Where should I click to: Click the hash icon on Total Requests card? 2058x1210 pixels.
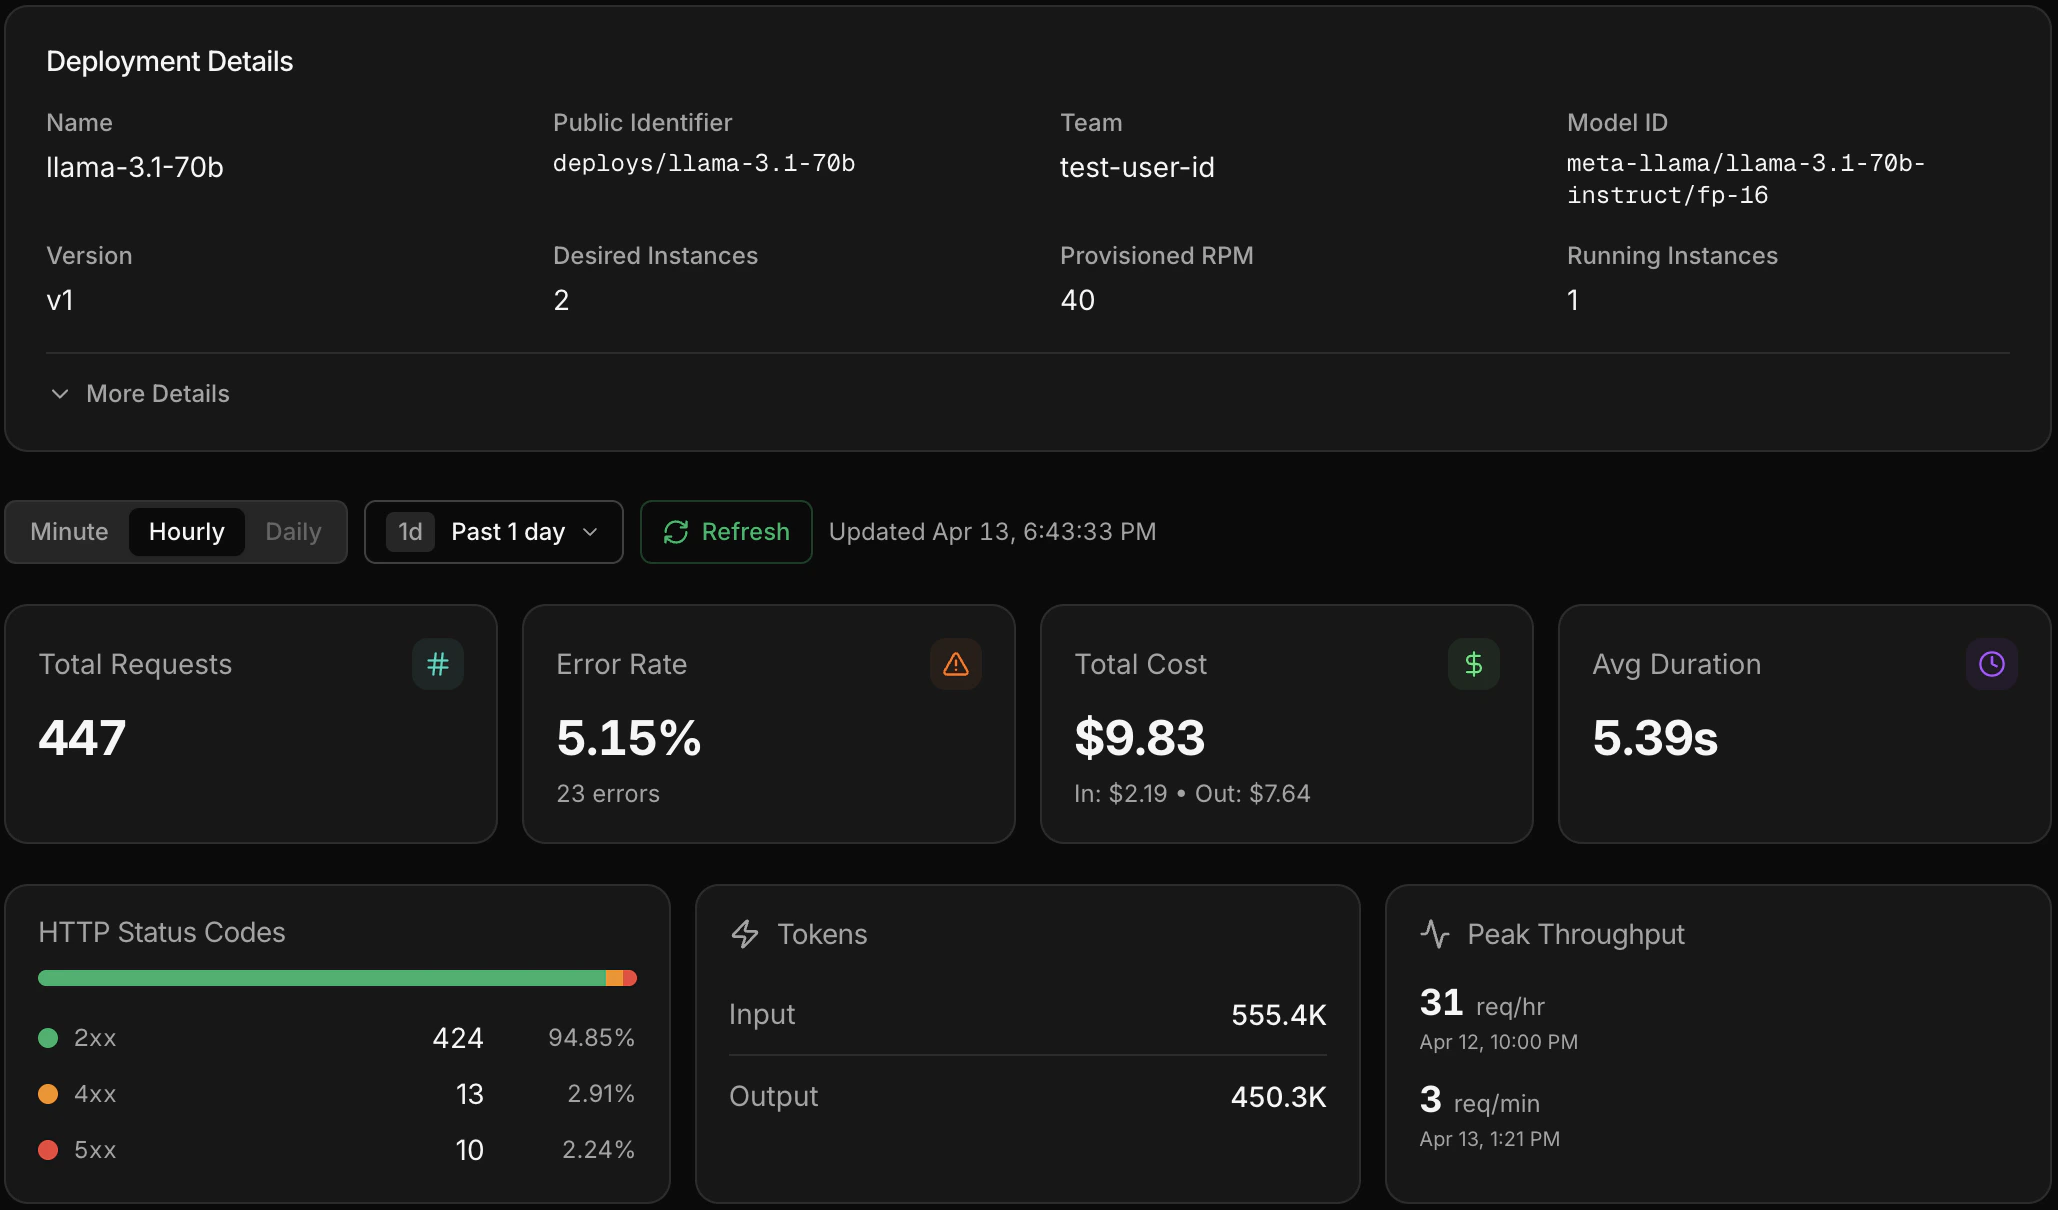point(436,664)
